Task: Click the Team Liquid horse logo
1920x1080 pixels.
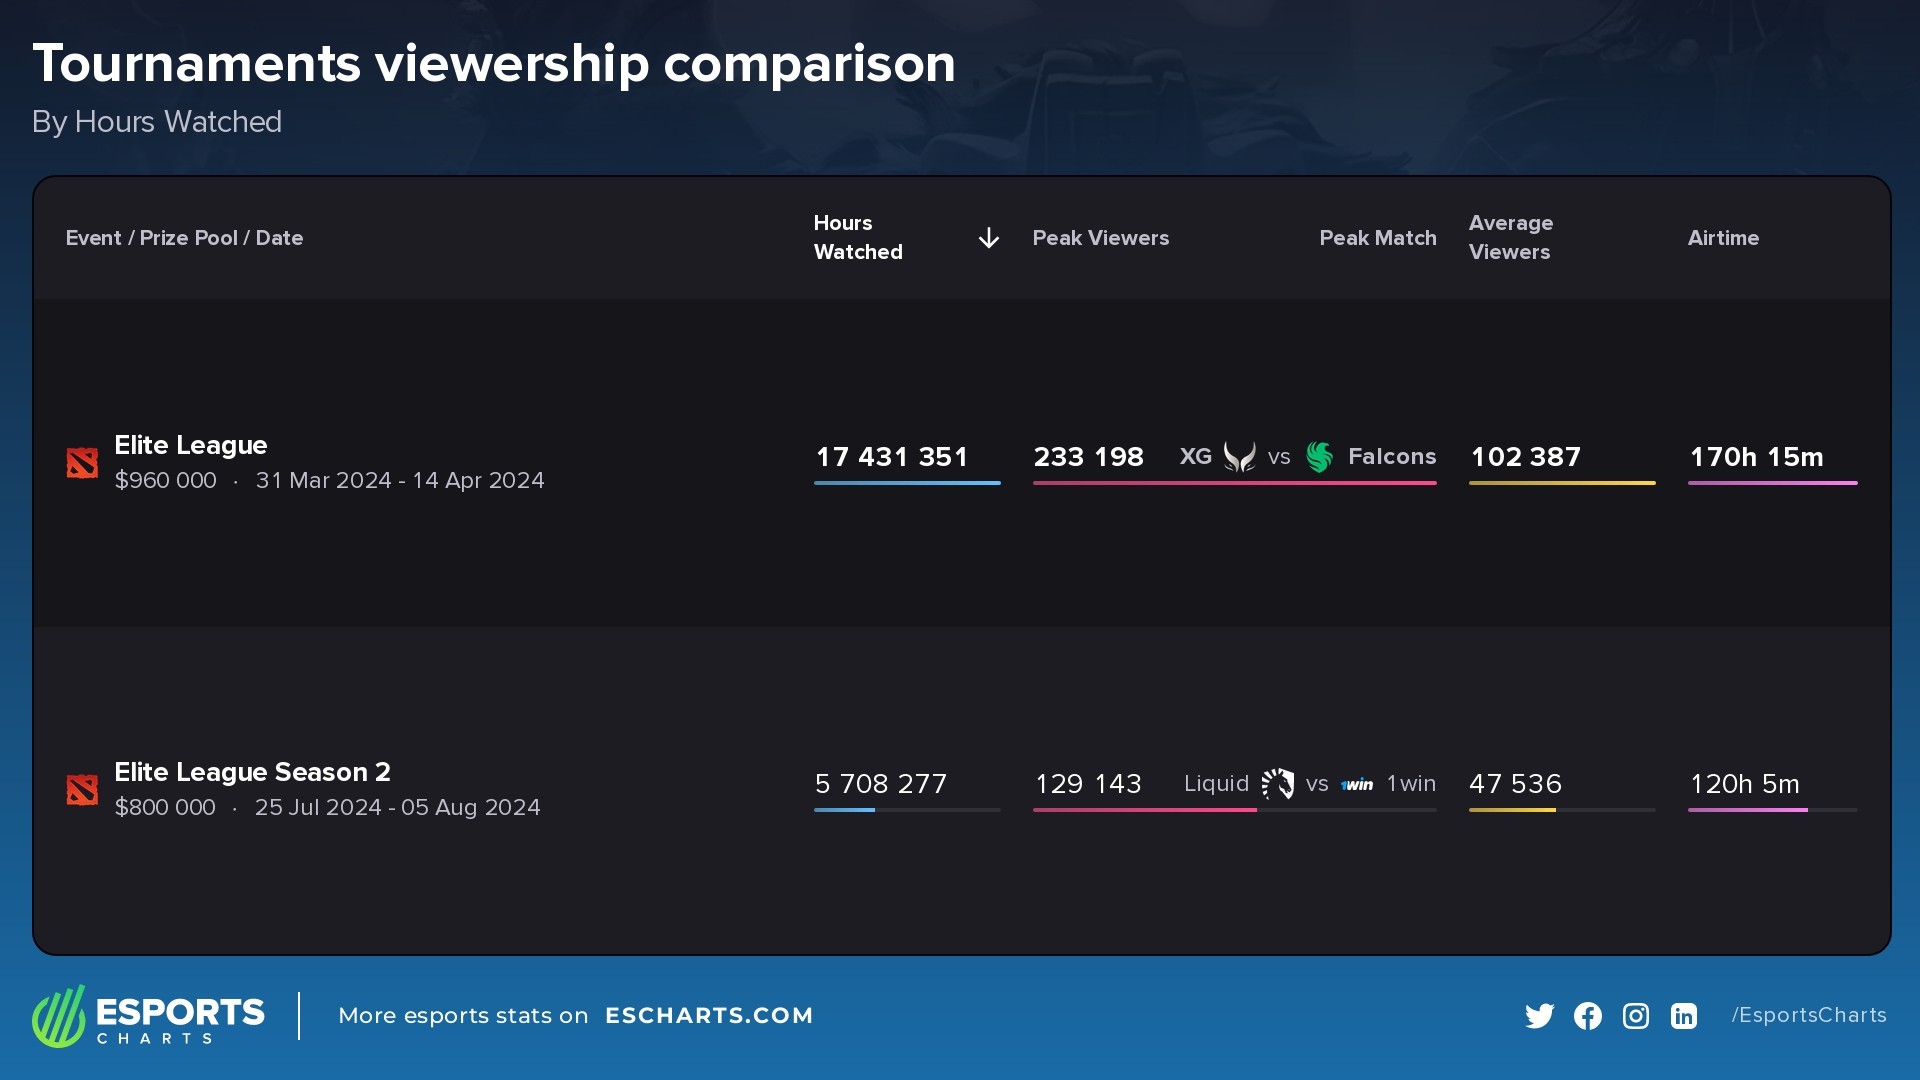Action: [x=1278, y=784]
